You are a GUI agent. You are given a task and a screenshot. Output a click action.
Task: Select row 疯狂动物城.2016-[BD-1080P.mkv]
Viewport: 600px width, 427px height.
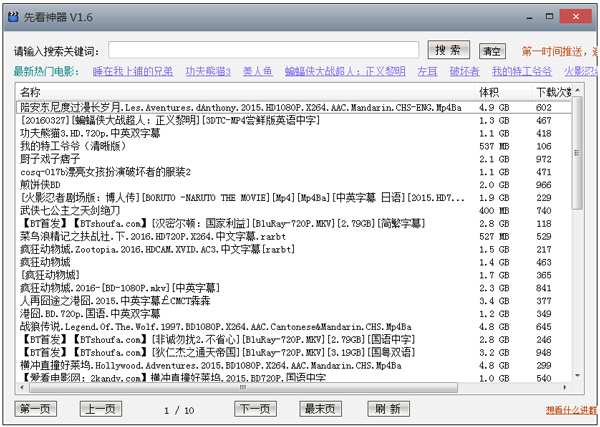[294, 288]
